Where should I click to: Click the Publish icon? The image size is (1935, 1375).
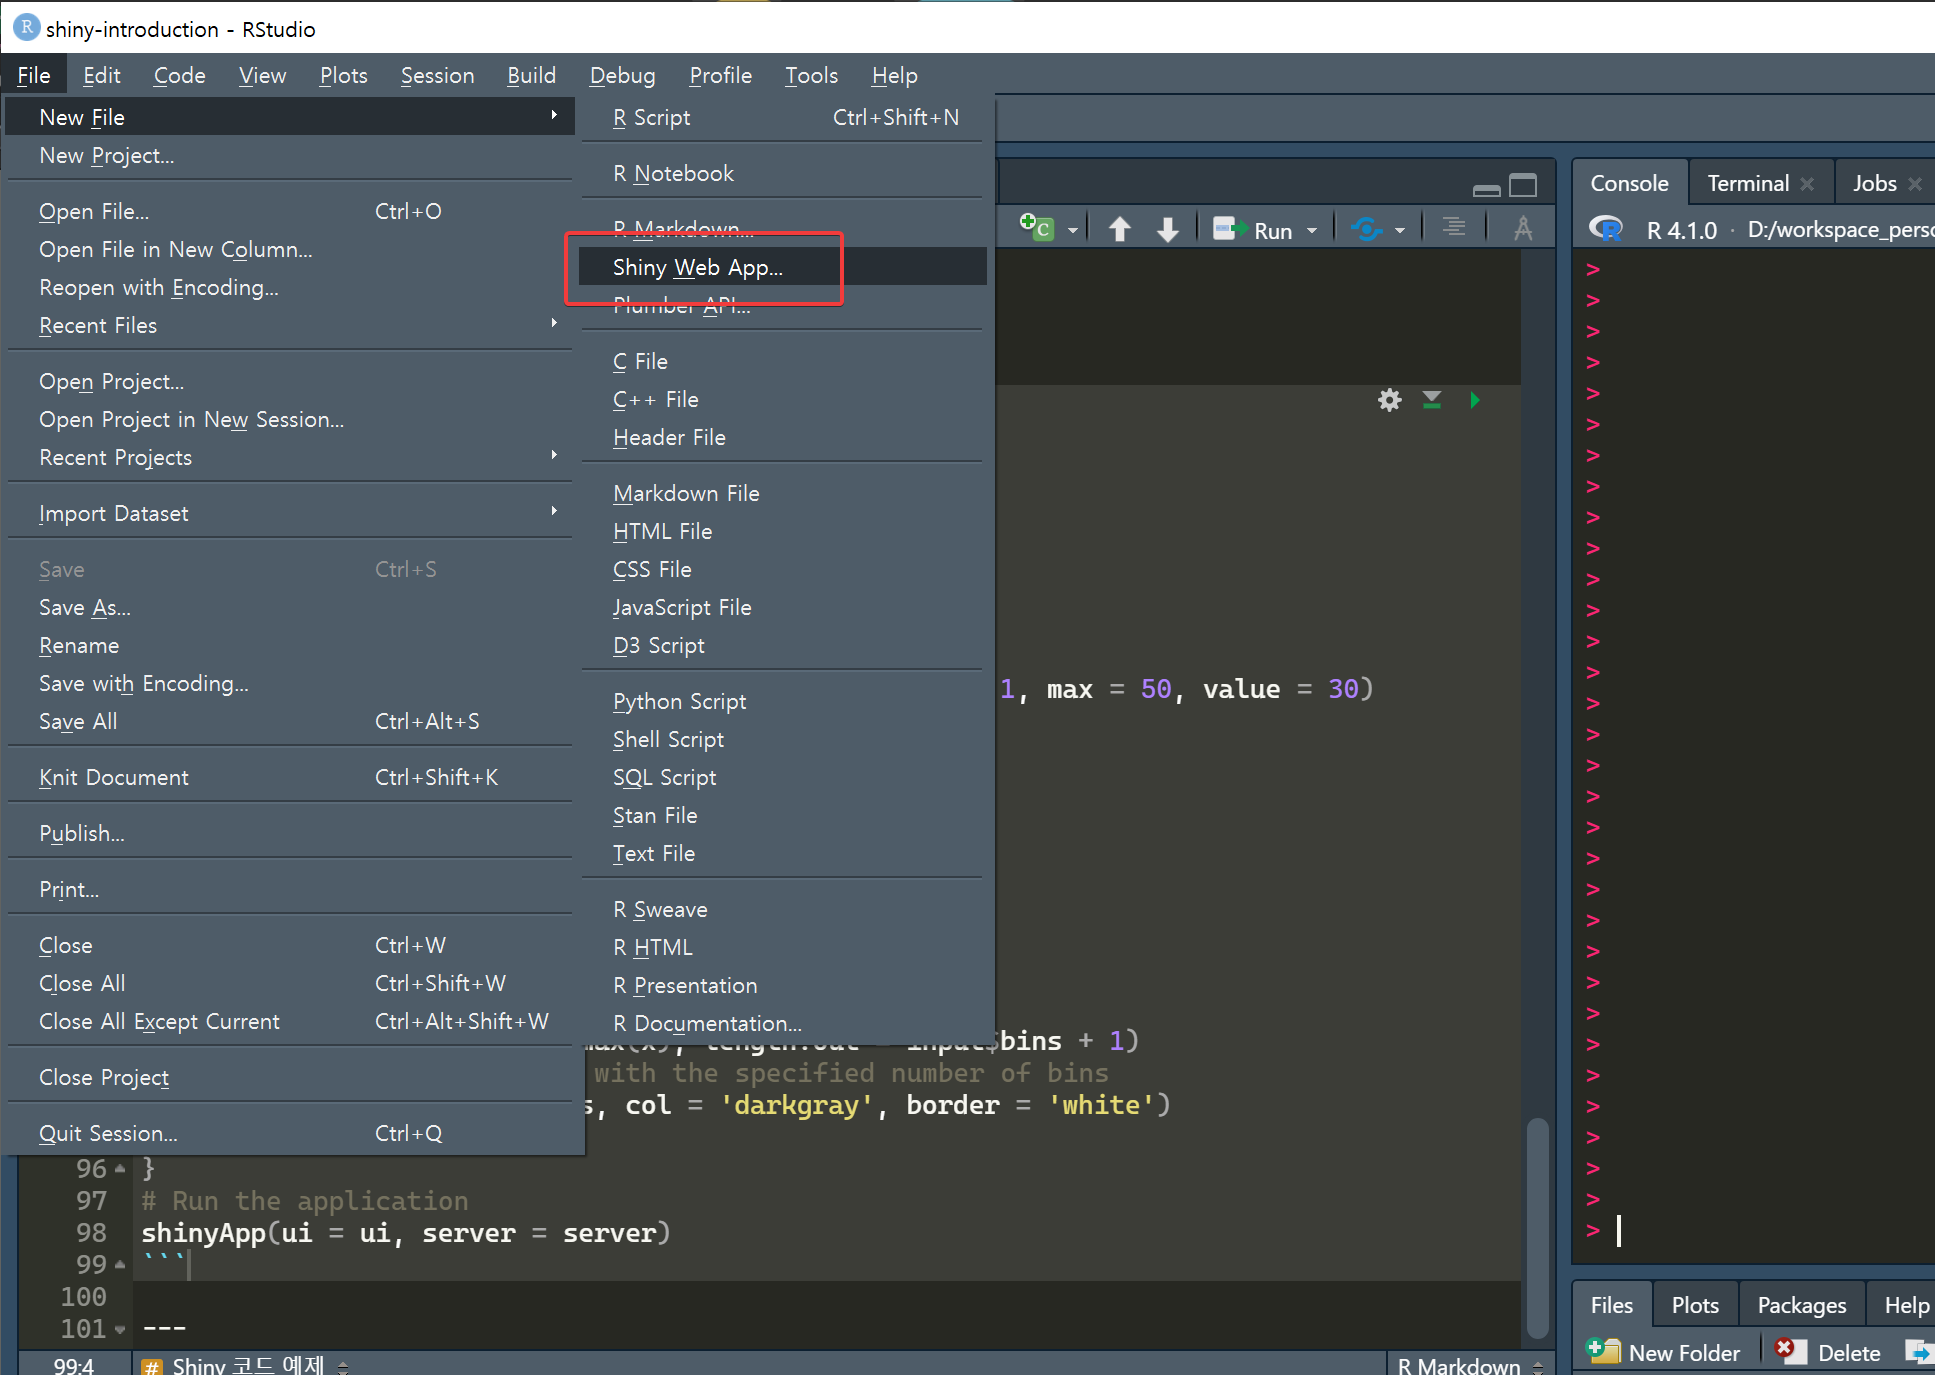[x=1366, y=230]
